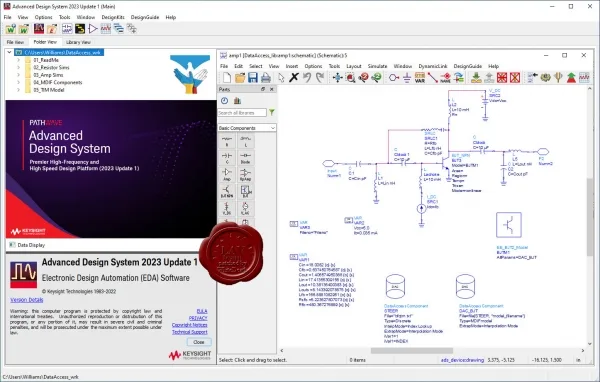The height and width of the screenshot is (382, 600).
Task: Expand the 03_Amp Sims folder
Action: [18, 75]
